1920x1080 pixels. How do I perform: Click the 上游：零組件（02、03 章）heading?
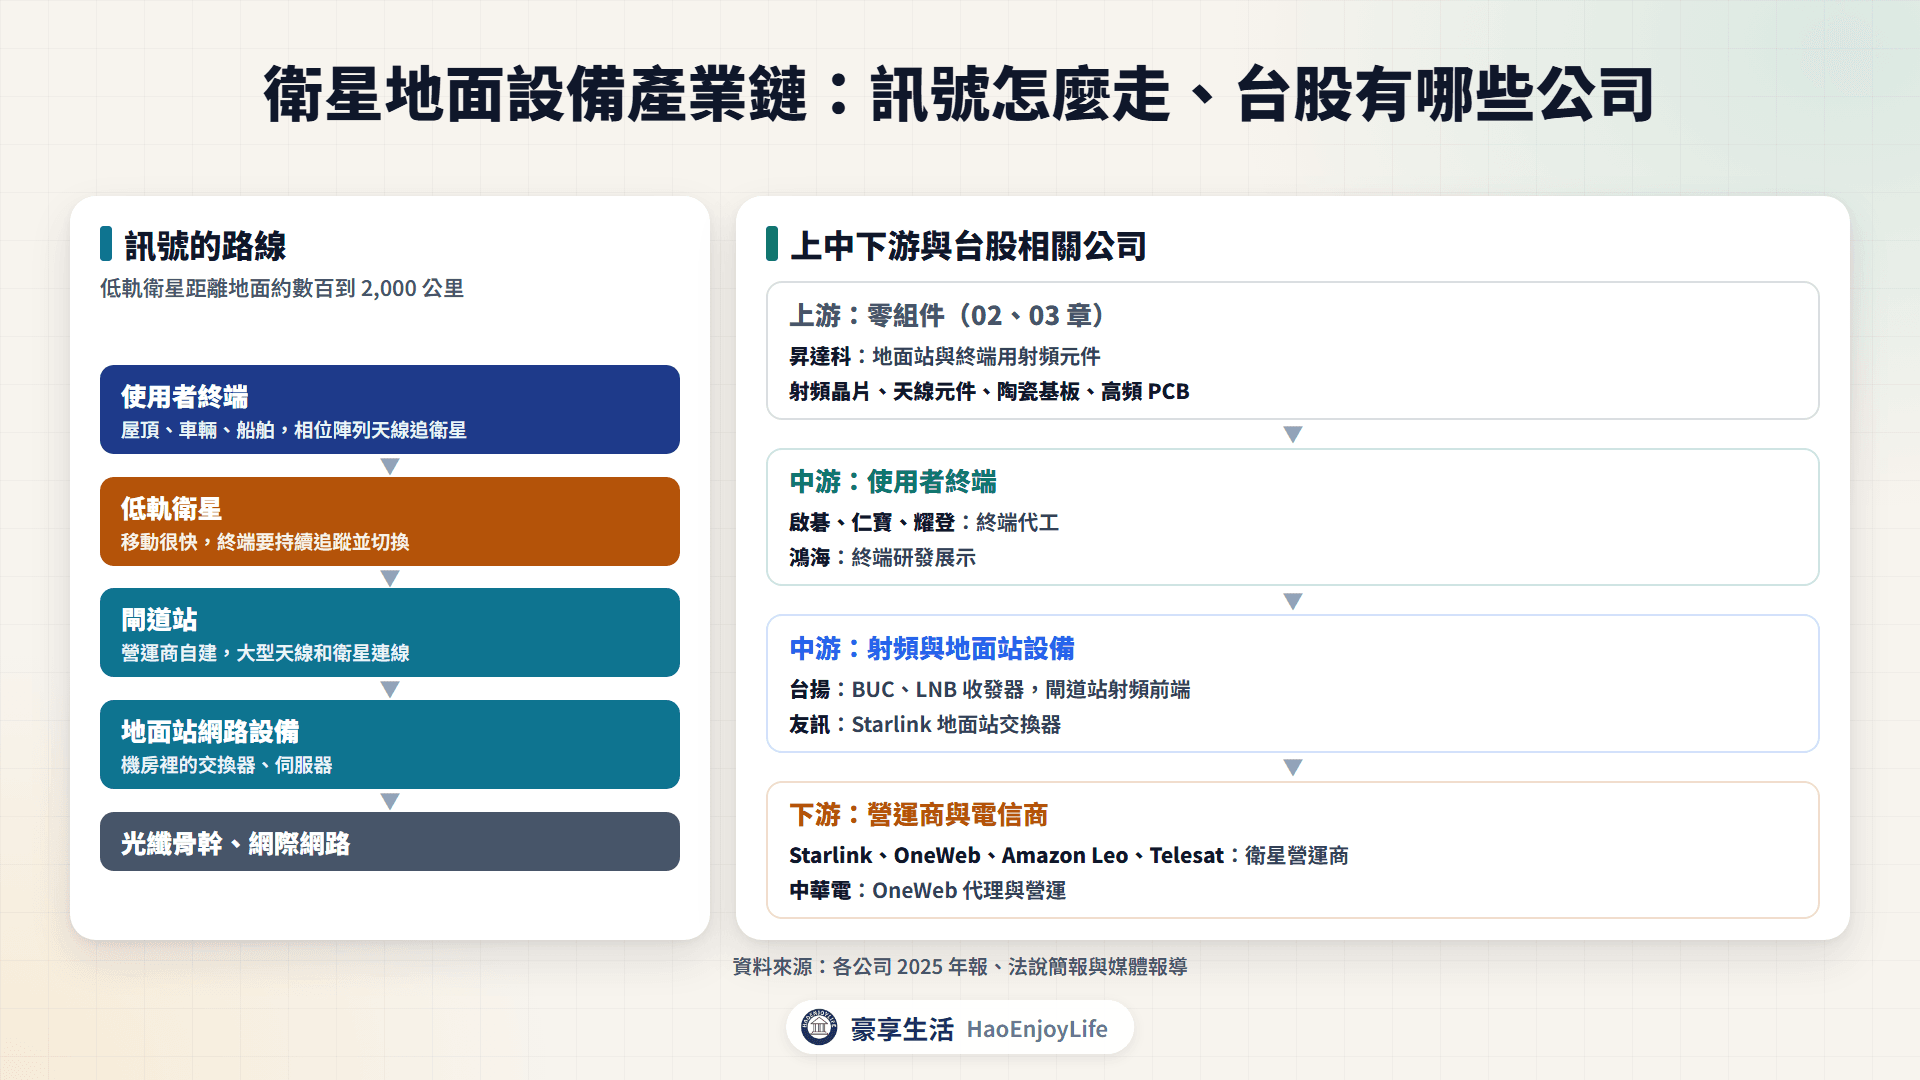947,315
